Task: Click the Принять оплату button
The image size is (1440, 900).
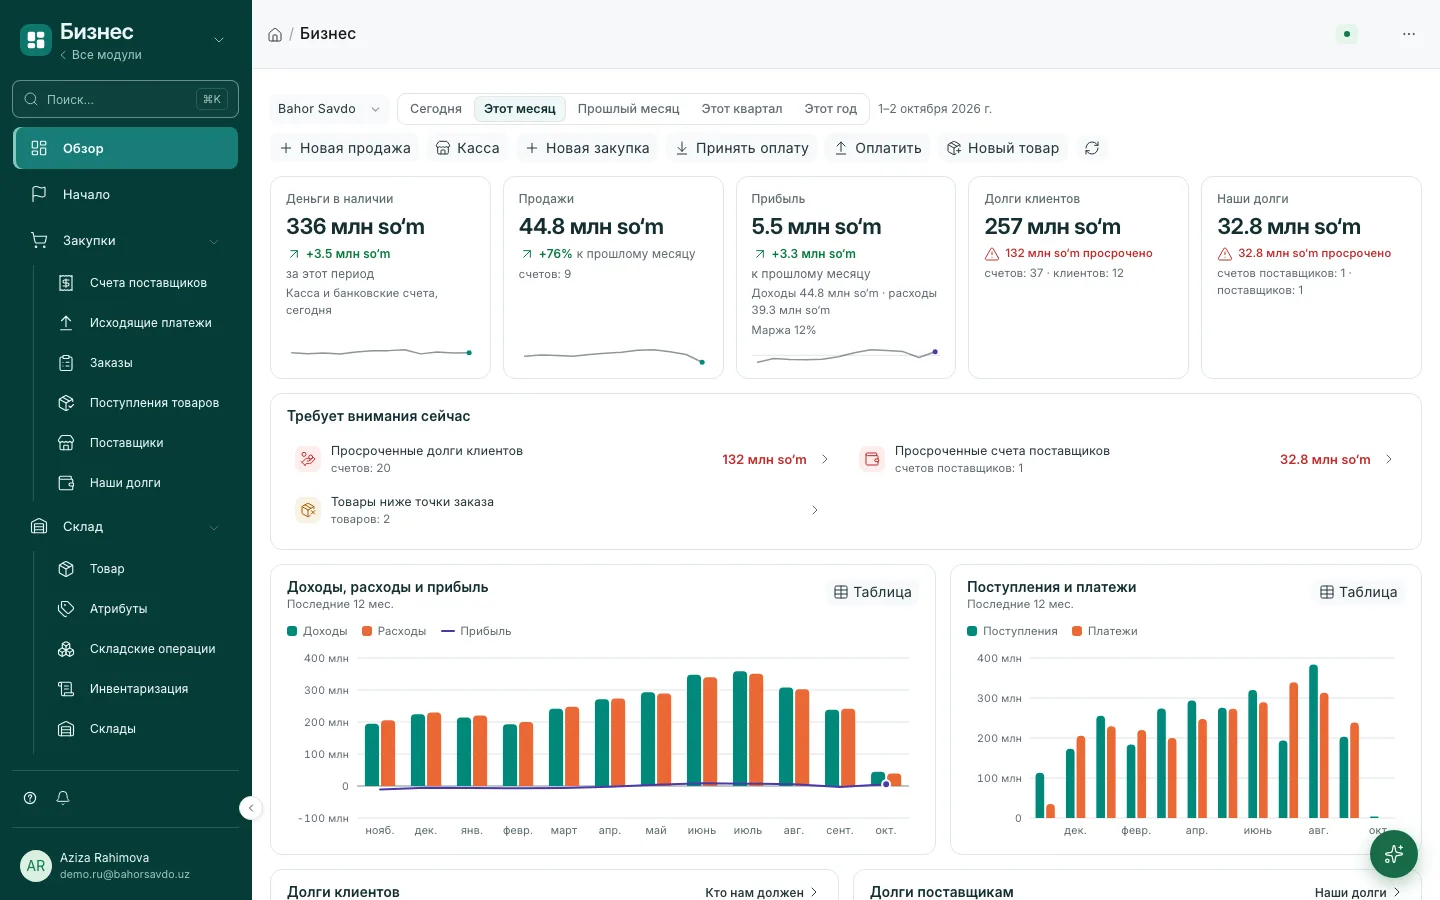Action: 742,148
